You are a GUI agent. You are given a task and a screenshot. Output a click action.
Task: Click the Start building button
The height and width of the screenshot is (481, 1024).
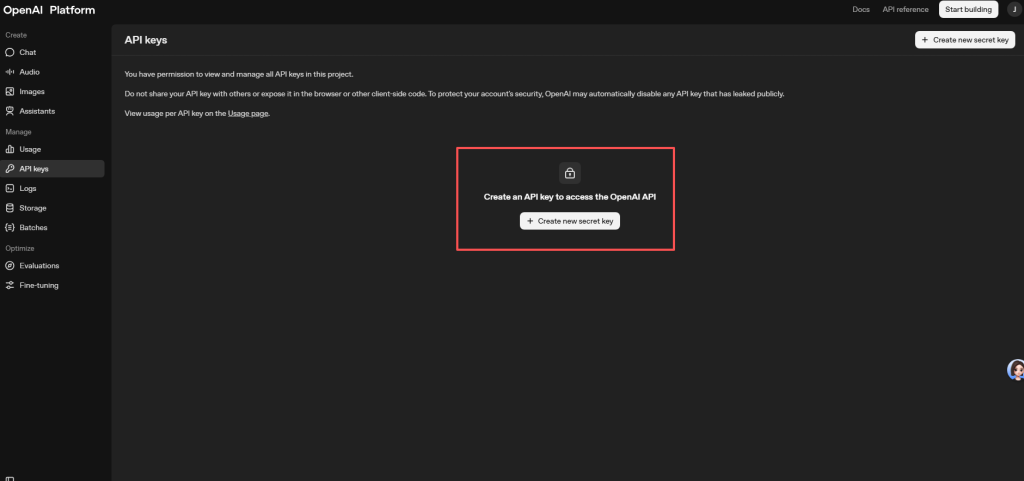pyautogui.click(x=967, y=9)
